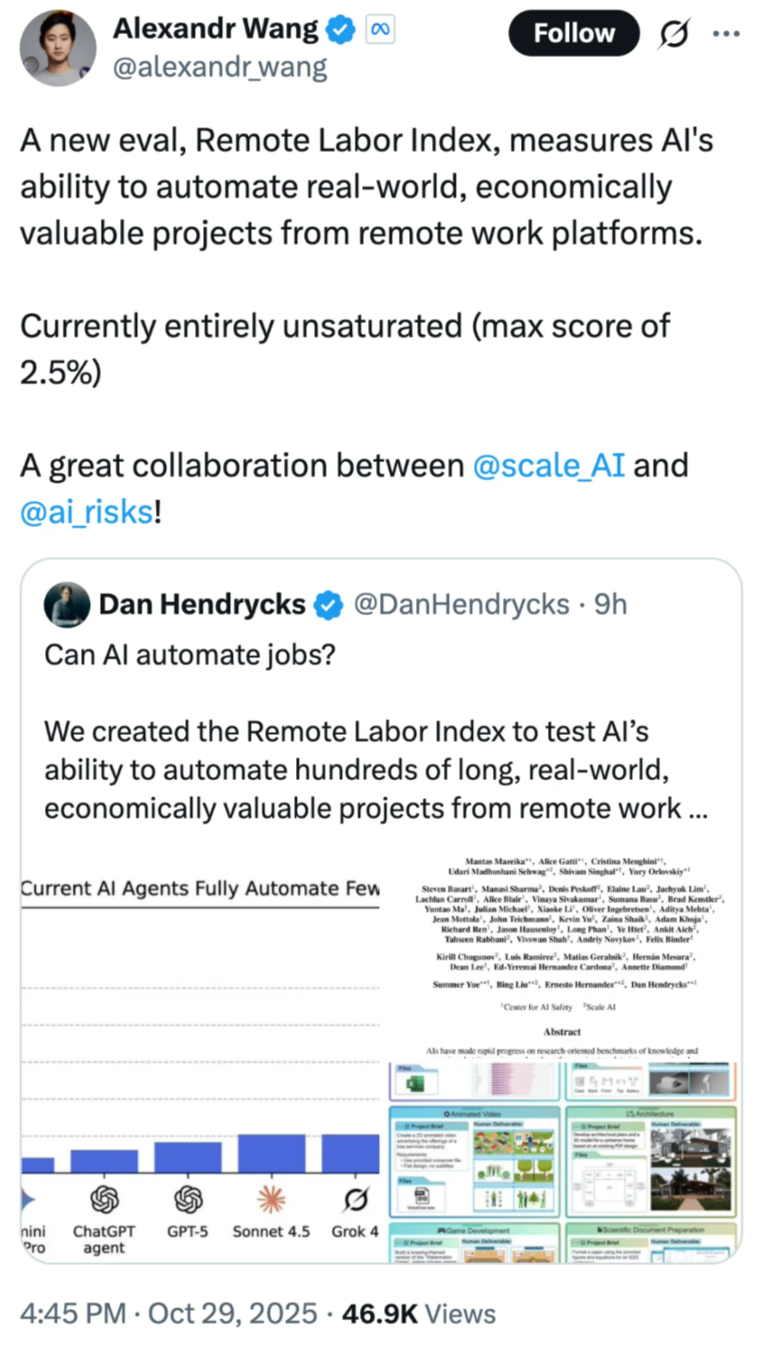Image resolution: width=762 pixels, height=1348 pixels.
Task: Click the verified badge next to Alexandr Wang
Action: point(340,29)
